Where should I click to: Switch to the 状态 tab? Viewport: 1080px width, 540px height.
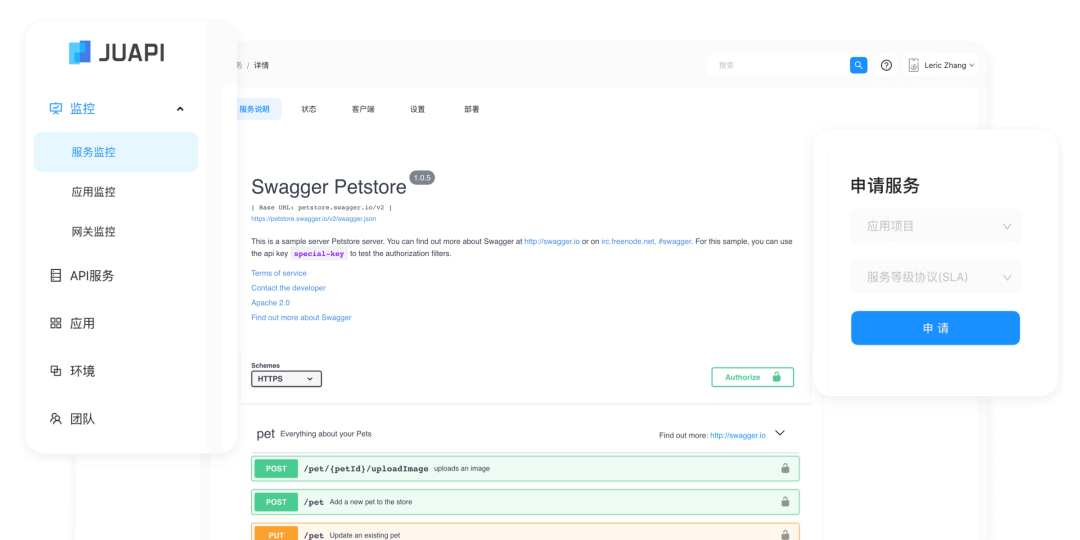(x=309, y=109)
